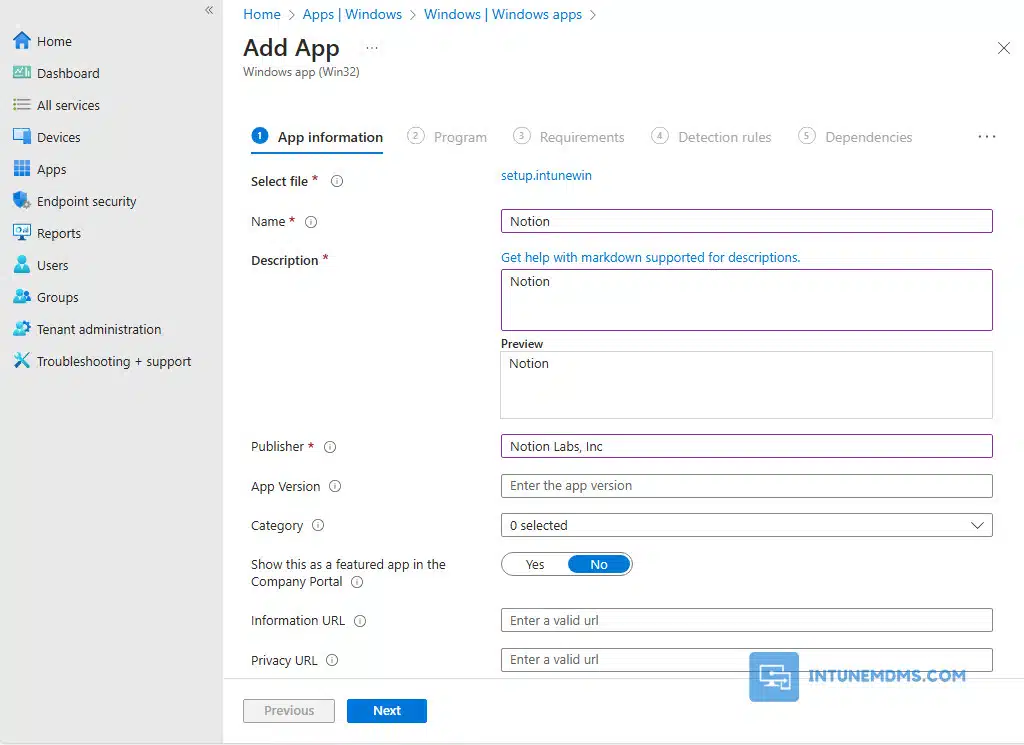The width and height of the screenshot is (1024, 745).
Task: Click the Troubleshooting + support wrench icon
Action: click(x=22, y=361)
